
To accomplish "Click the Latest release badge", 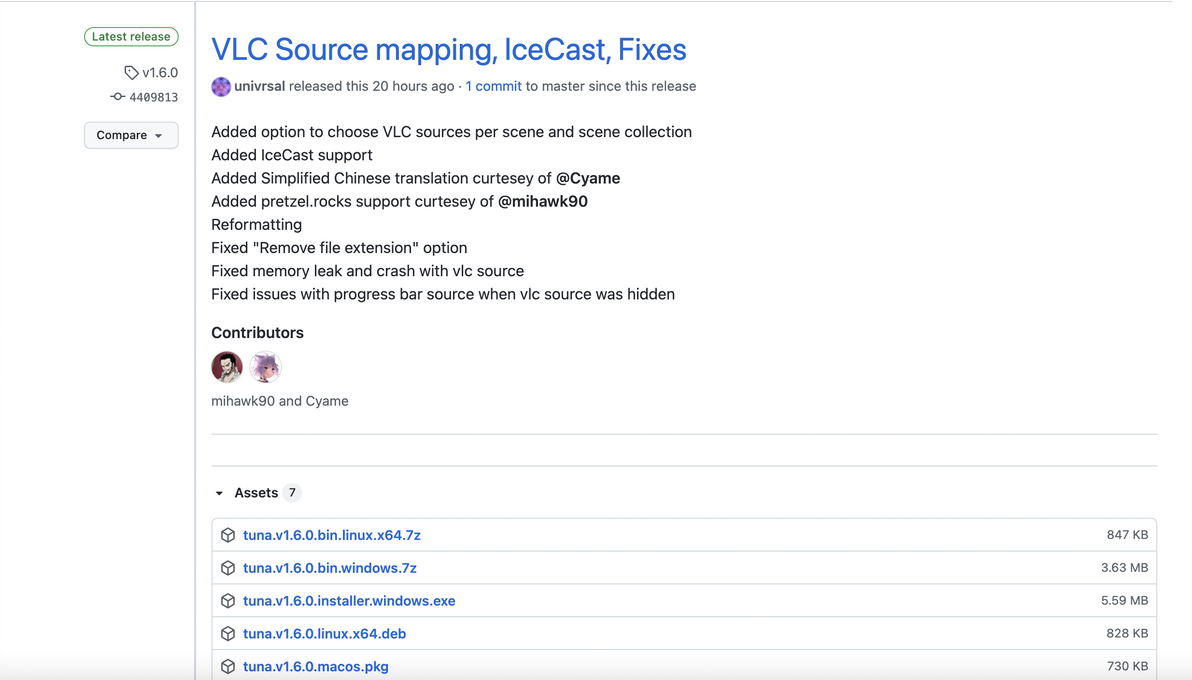I will tap(131, 37).
